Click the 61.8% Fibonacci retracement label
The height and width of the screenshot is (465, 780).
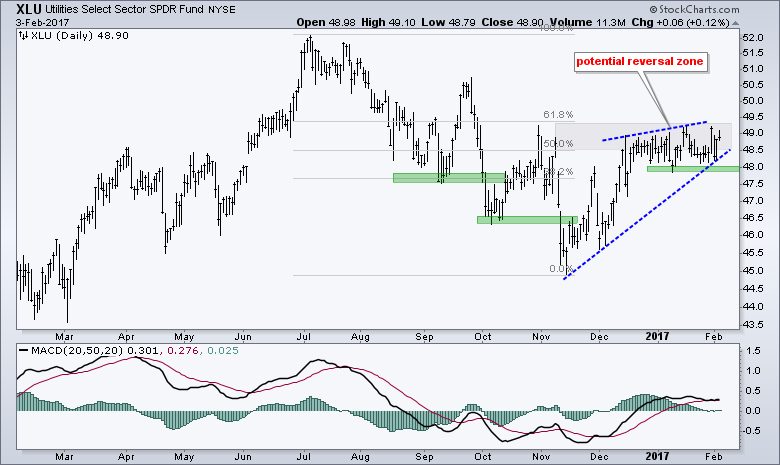point(558,115)
